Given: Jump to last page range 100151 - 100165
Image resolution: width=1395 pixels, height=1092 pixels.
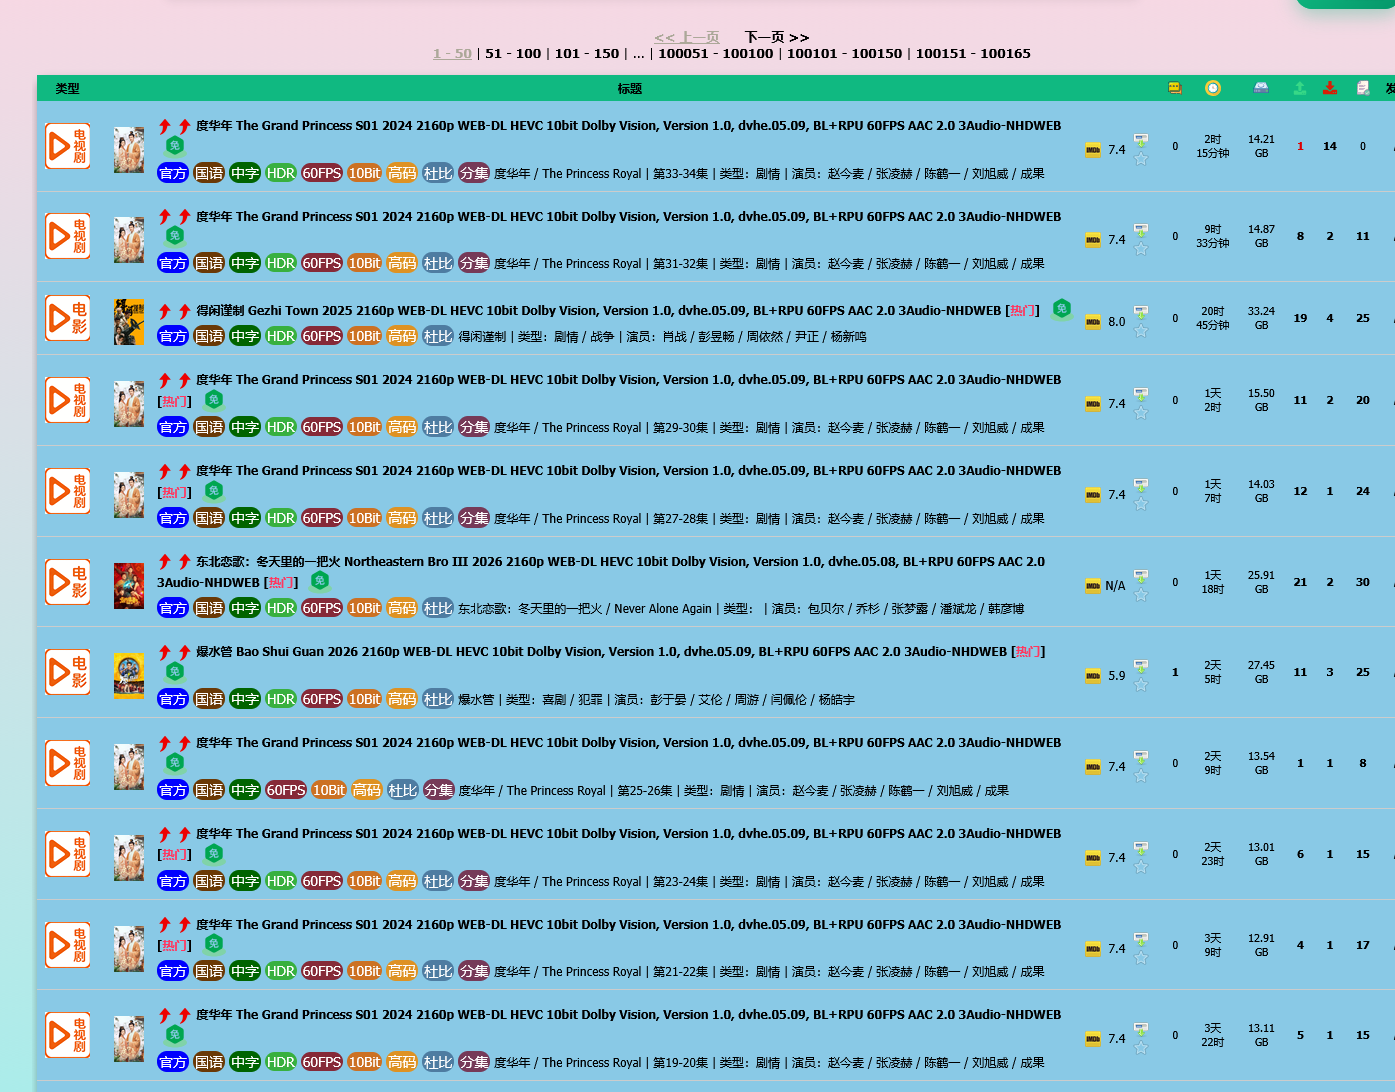Looking at the screenshot, I should click(973, 54).
